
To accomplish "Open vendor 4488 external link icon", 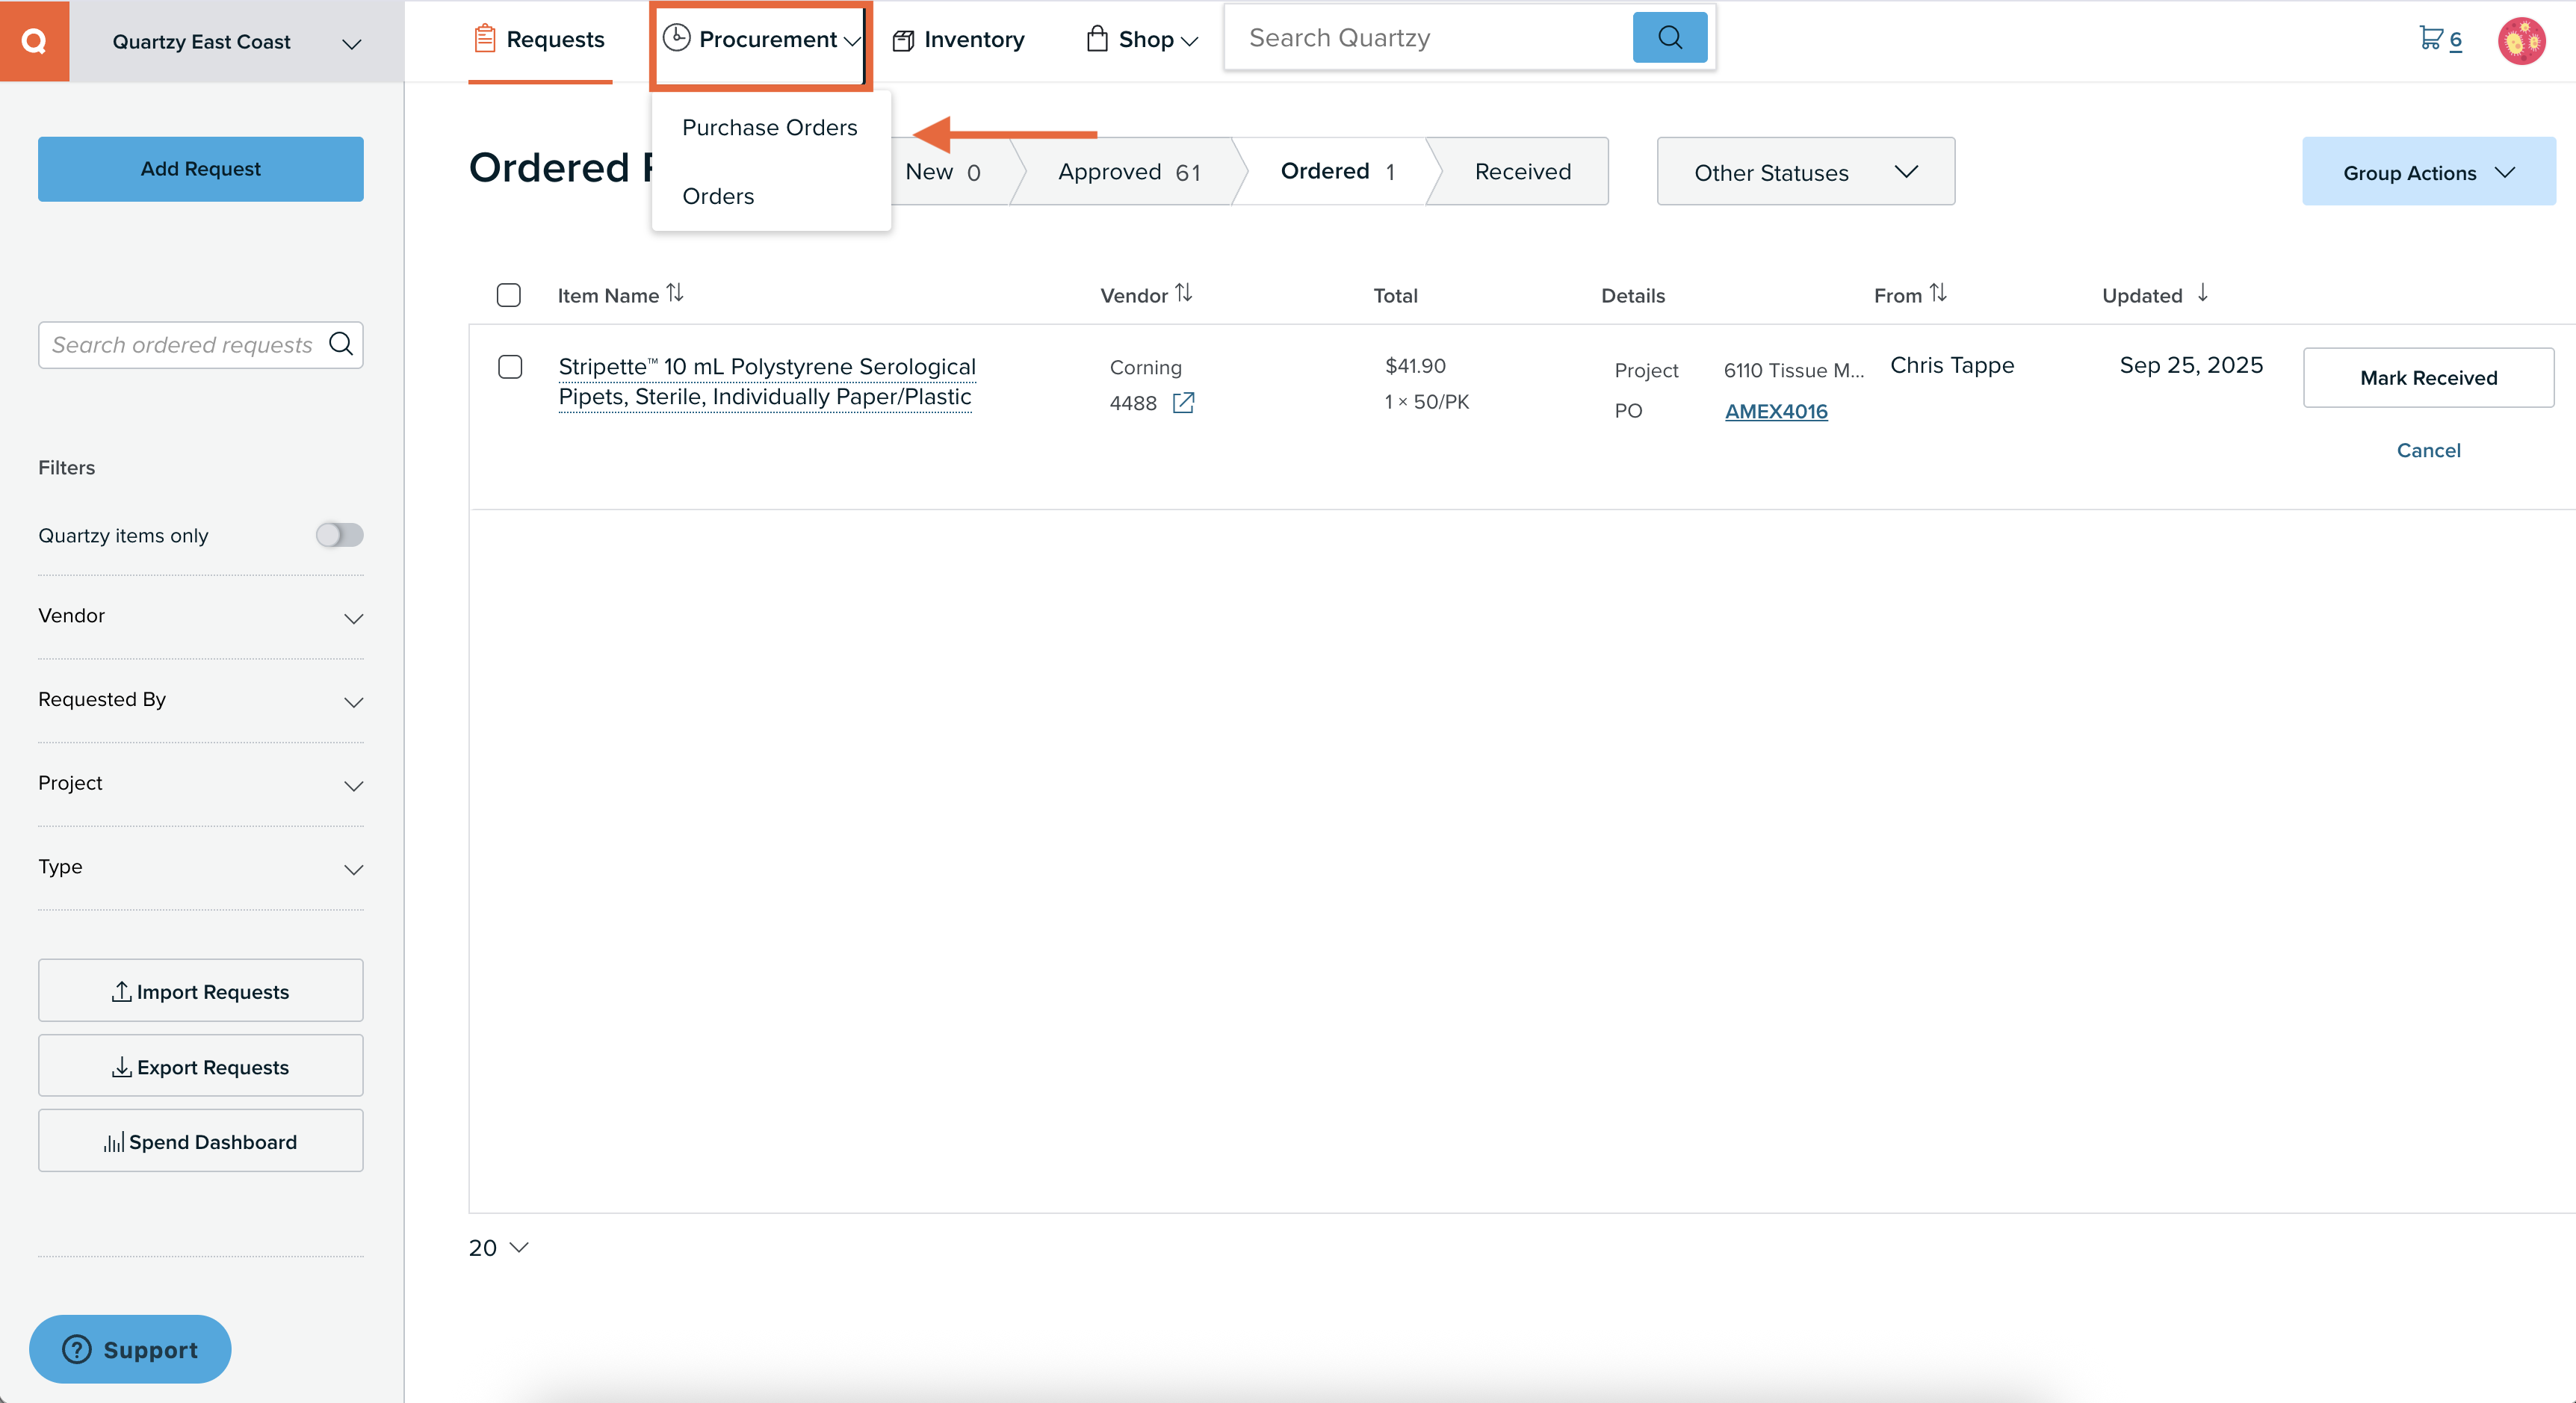I will (x=1184, y=403).
